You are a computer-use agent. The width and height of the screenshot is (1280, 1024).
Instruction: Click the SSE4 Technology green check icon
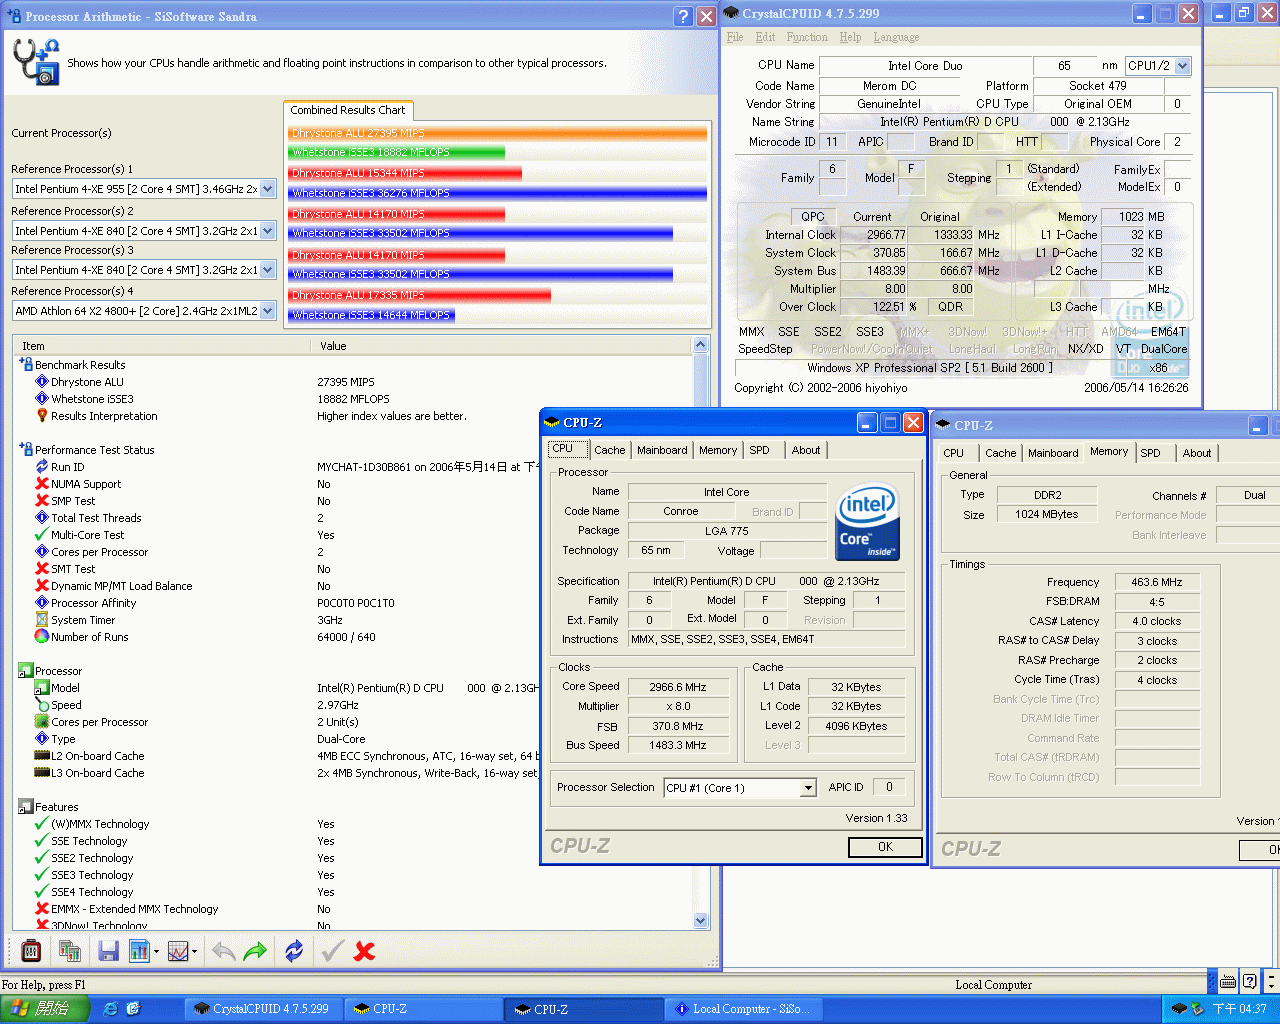pyautogui.click(x=42, y=891)
